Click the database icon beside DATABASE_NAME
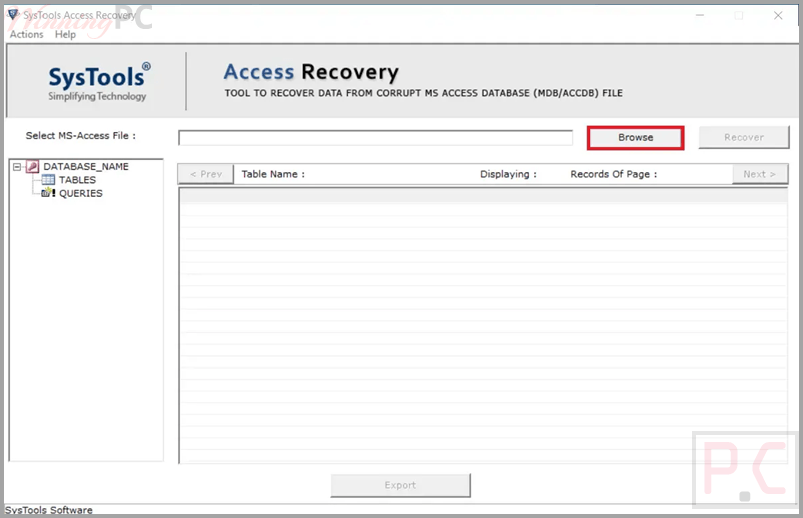The width and height of the screenshot is (803, 518). [x=32, y=167]
